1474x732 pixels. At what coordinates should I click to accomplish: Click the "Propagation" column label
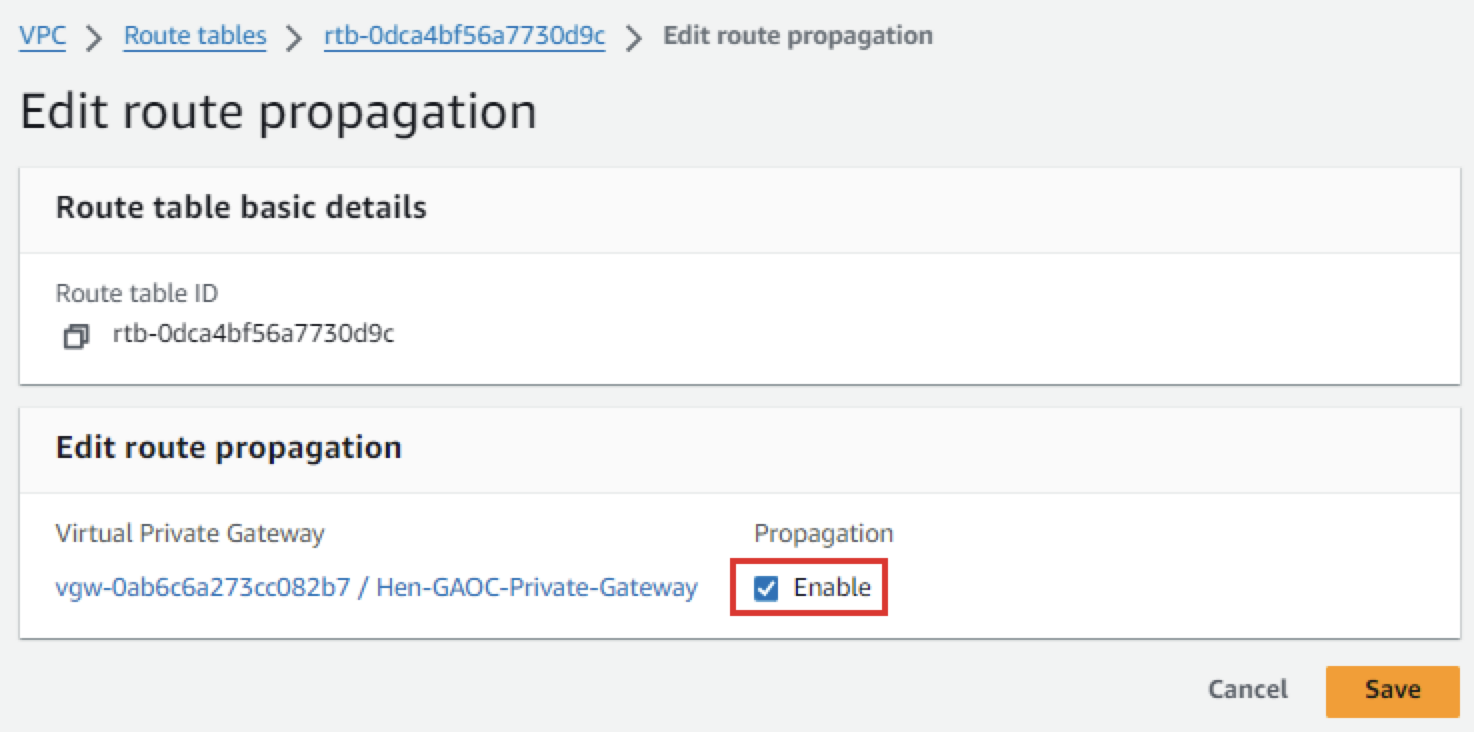[x=823, y=533]
